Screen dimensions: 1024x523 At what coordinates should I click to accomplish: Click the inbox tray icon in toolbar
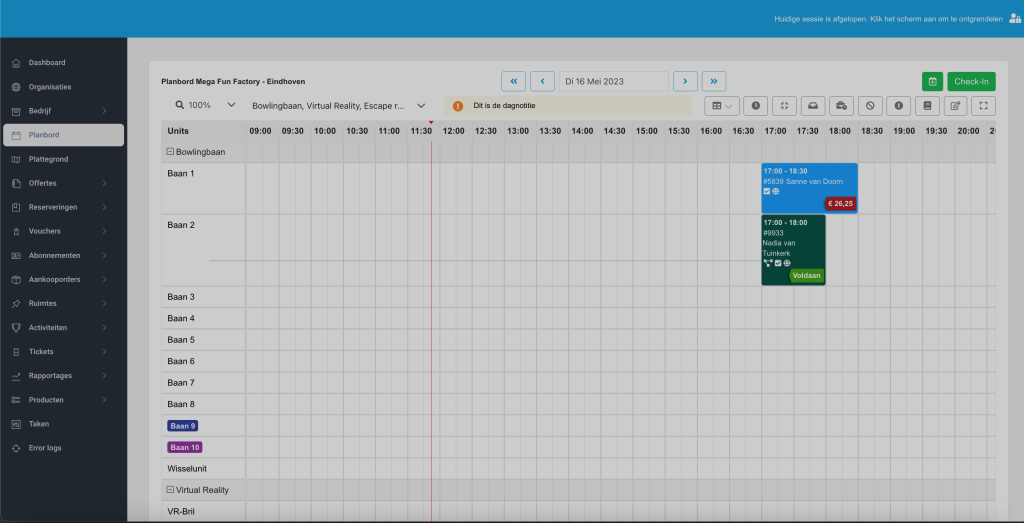point(813,105)
